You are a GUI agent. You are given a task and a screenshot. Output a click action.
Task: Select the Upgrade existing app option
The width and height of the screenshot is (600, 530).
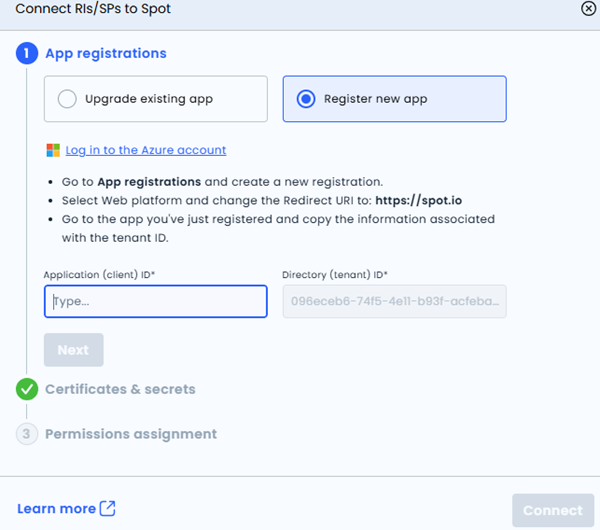(x=156, y=99)
